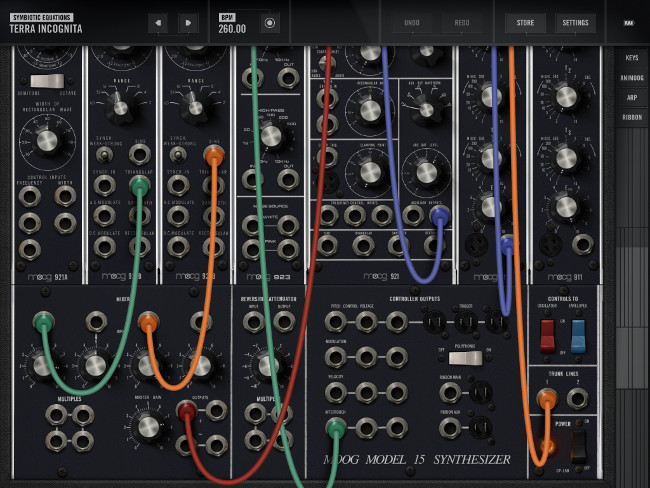Go to the next preset using right arrow
This screenshot has width=650, height=488.
pyautogui.click(x=187, y=22)
